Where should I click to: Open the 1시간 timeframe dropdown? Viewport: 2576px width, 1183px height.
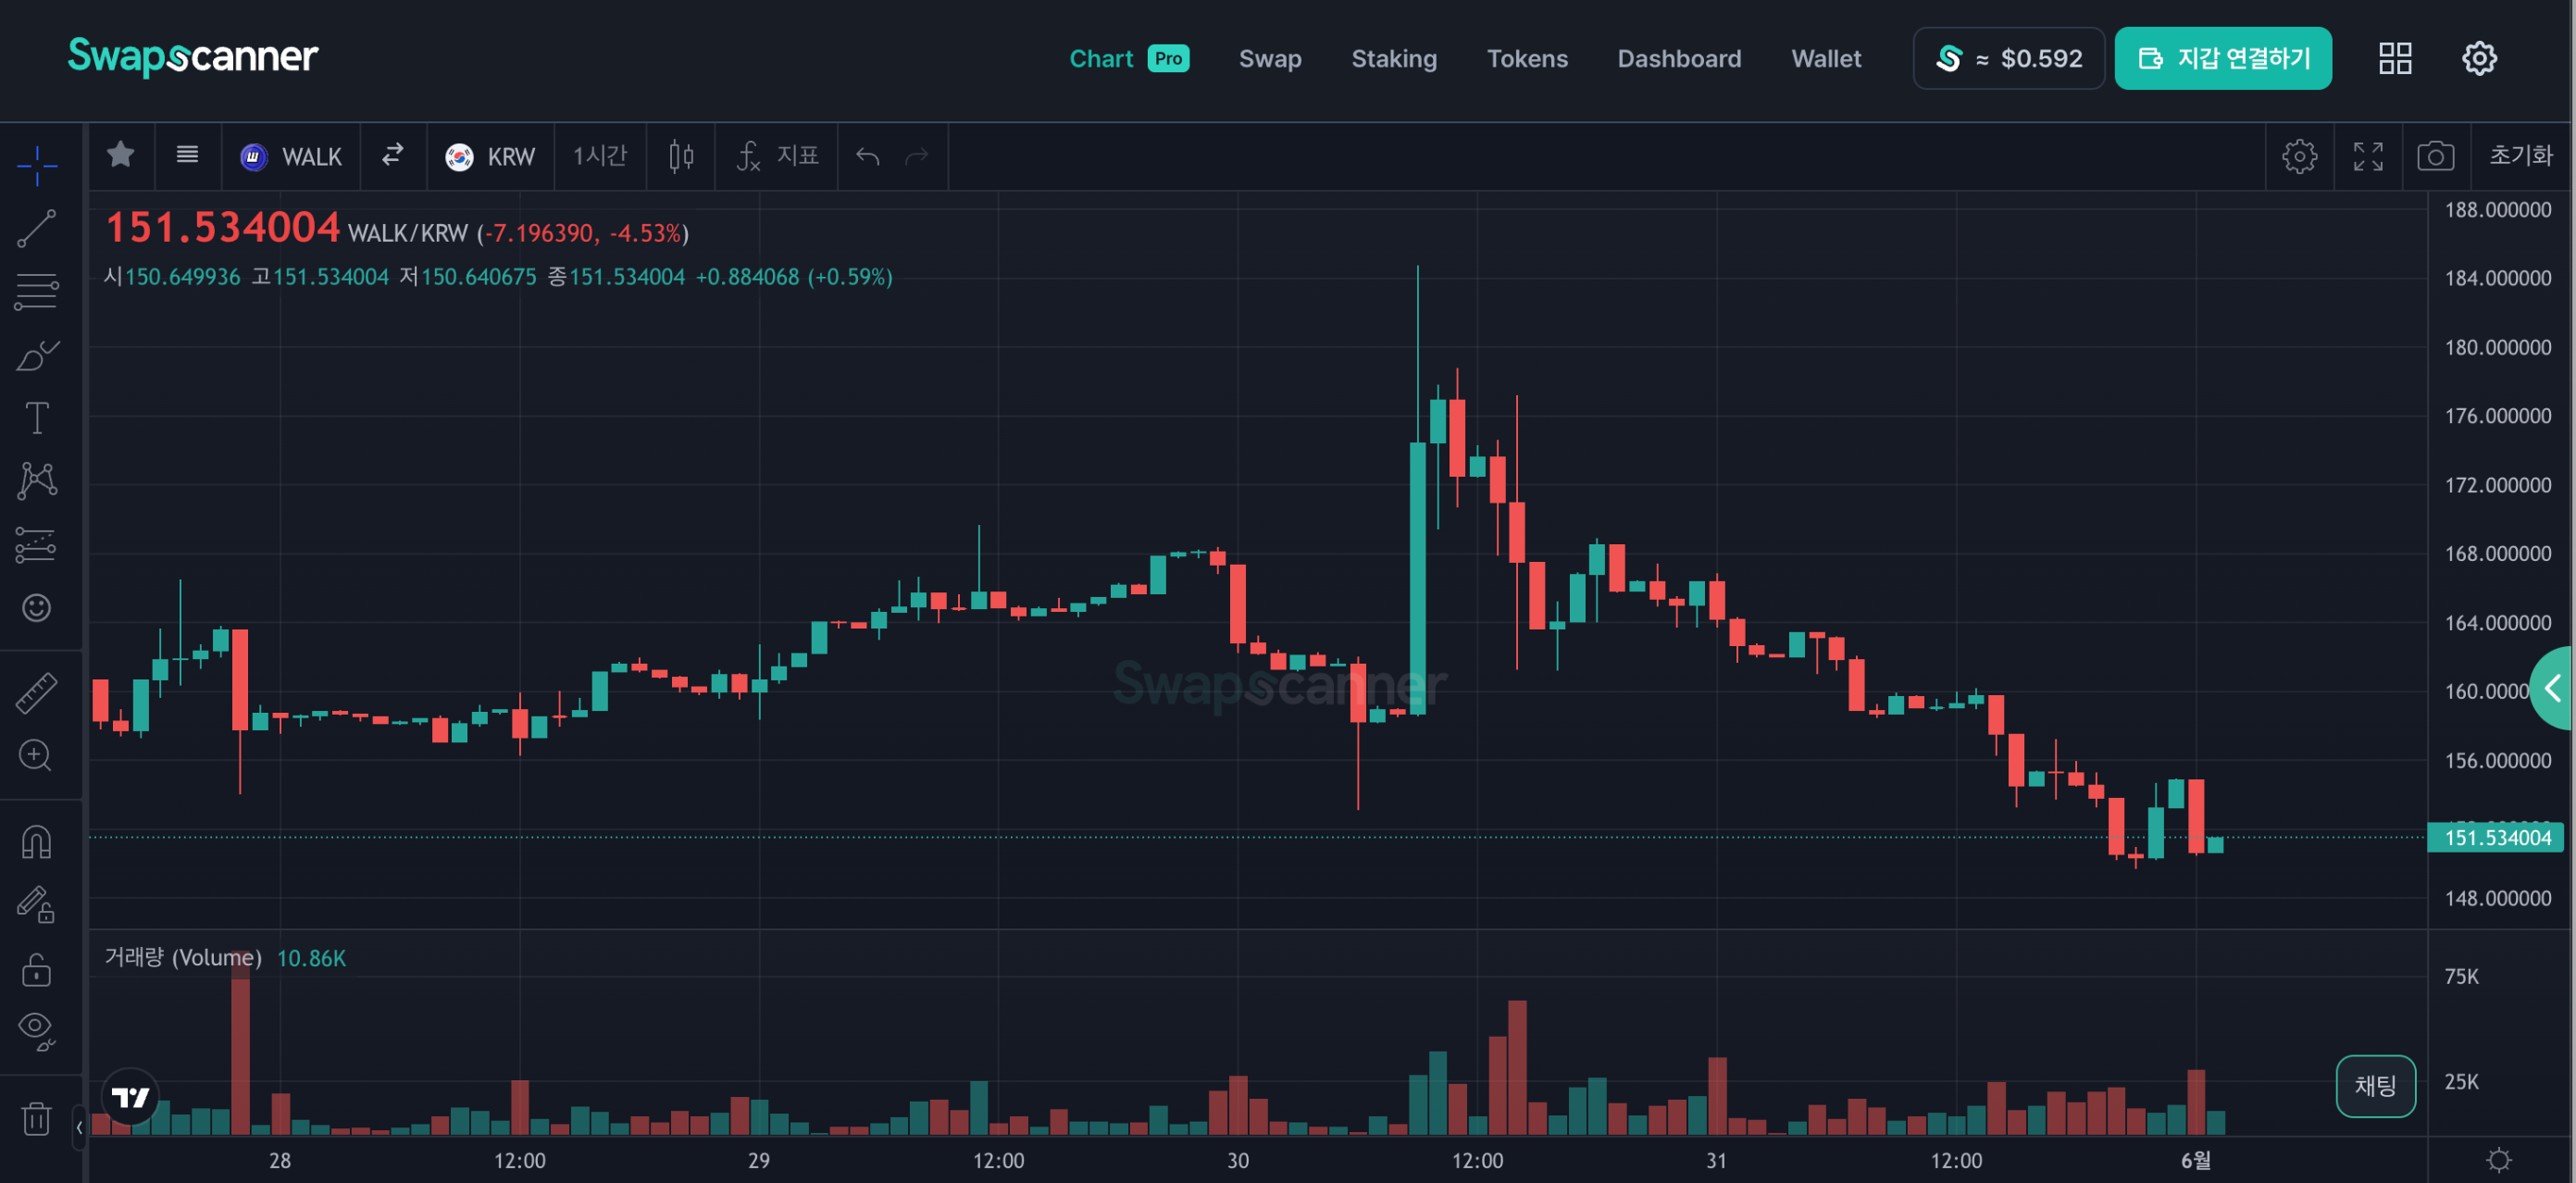tap(599, 156)
